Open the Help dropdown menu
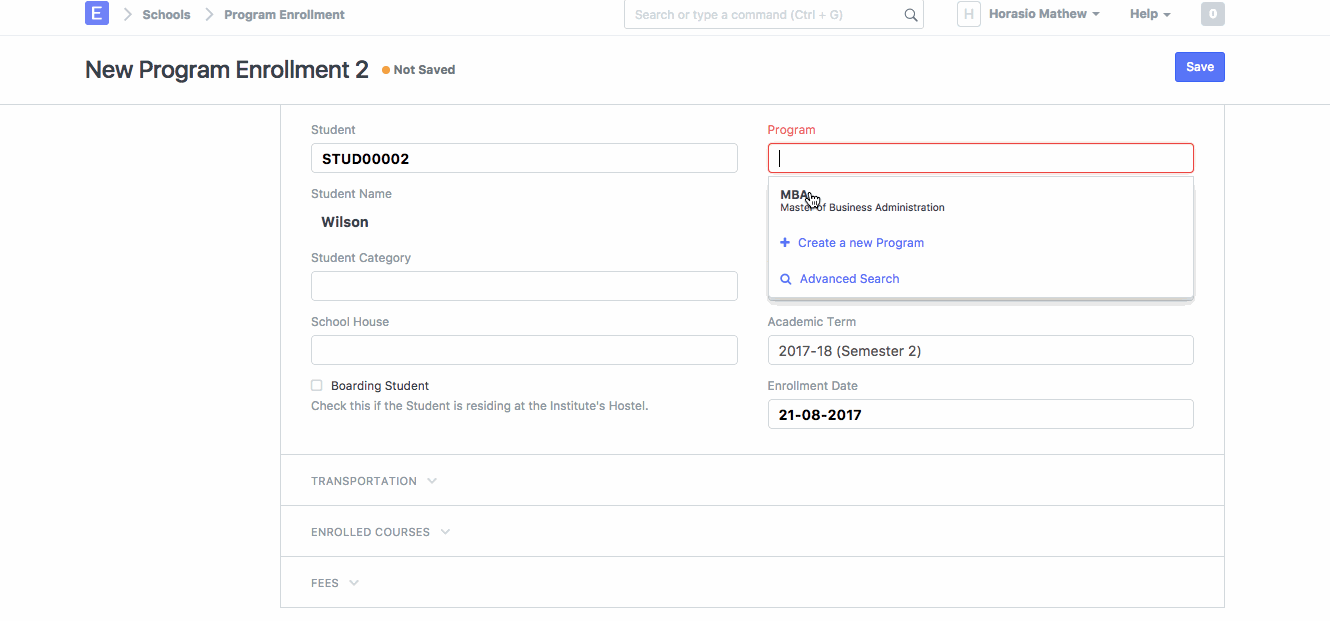1330x621 pixels. [1149, 14]
